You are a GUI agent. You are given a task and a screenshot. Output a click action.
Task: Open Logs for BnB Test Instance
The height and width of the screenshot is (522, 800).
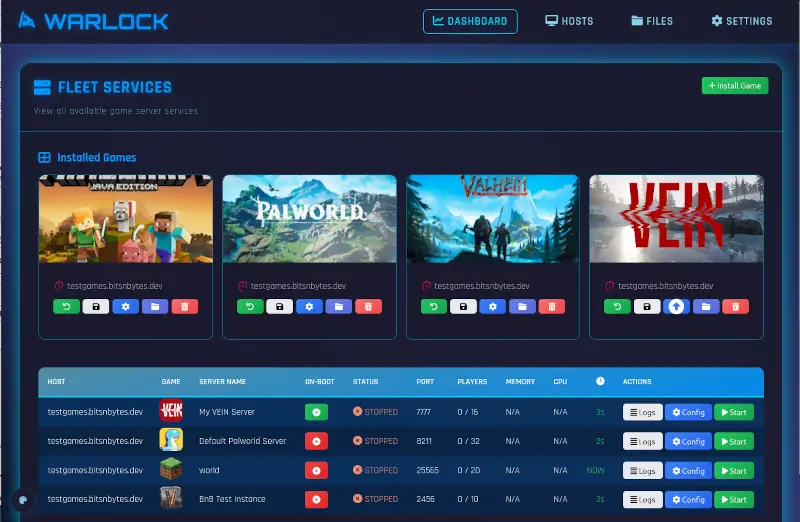click(x=642, y=500)
